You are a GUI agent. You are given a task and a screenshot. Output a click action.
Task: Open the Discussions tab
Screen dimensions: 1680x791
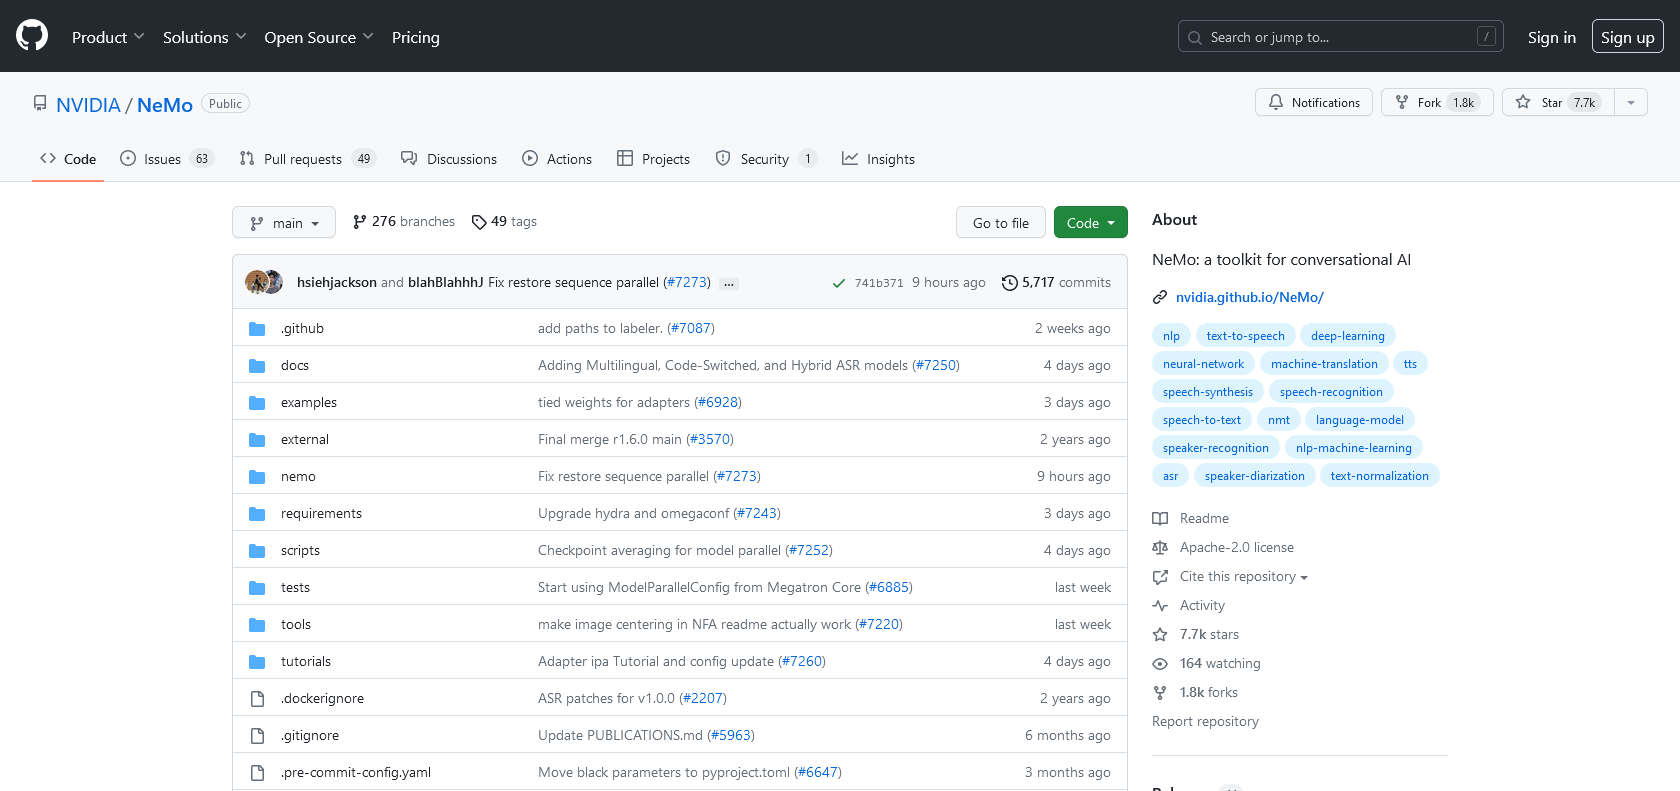449,159
